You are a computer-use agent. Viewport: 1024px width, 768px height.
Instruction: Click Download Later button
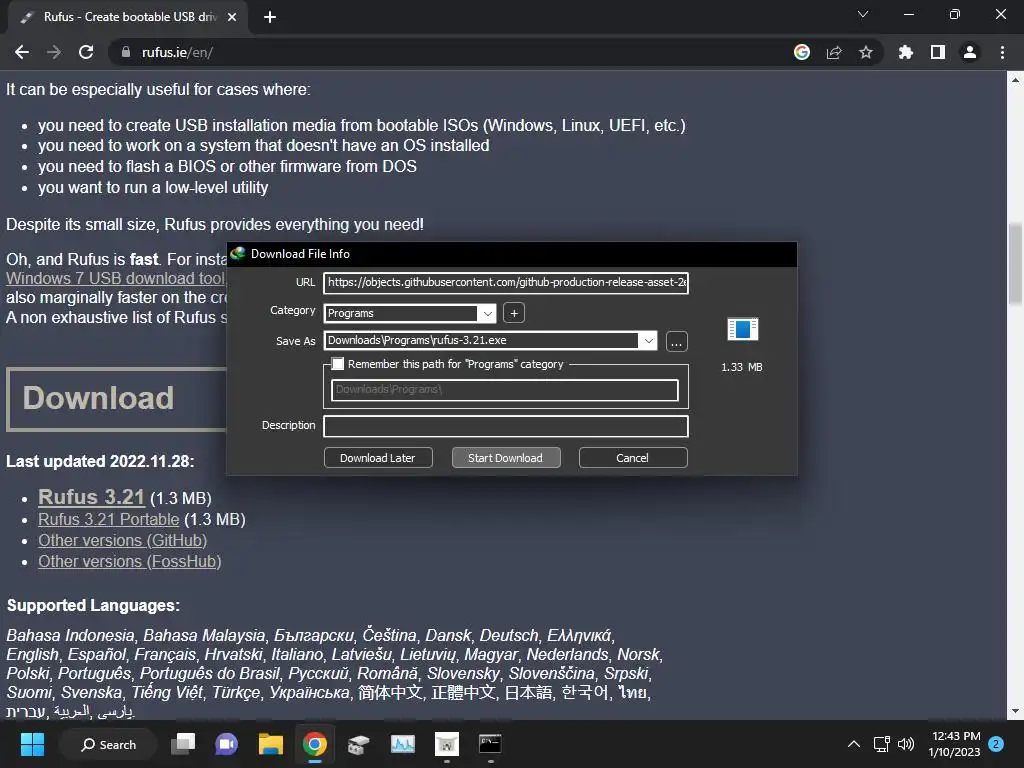pos(377,458)
